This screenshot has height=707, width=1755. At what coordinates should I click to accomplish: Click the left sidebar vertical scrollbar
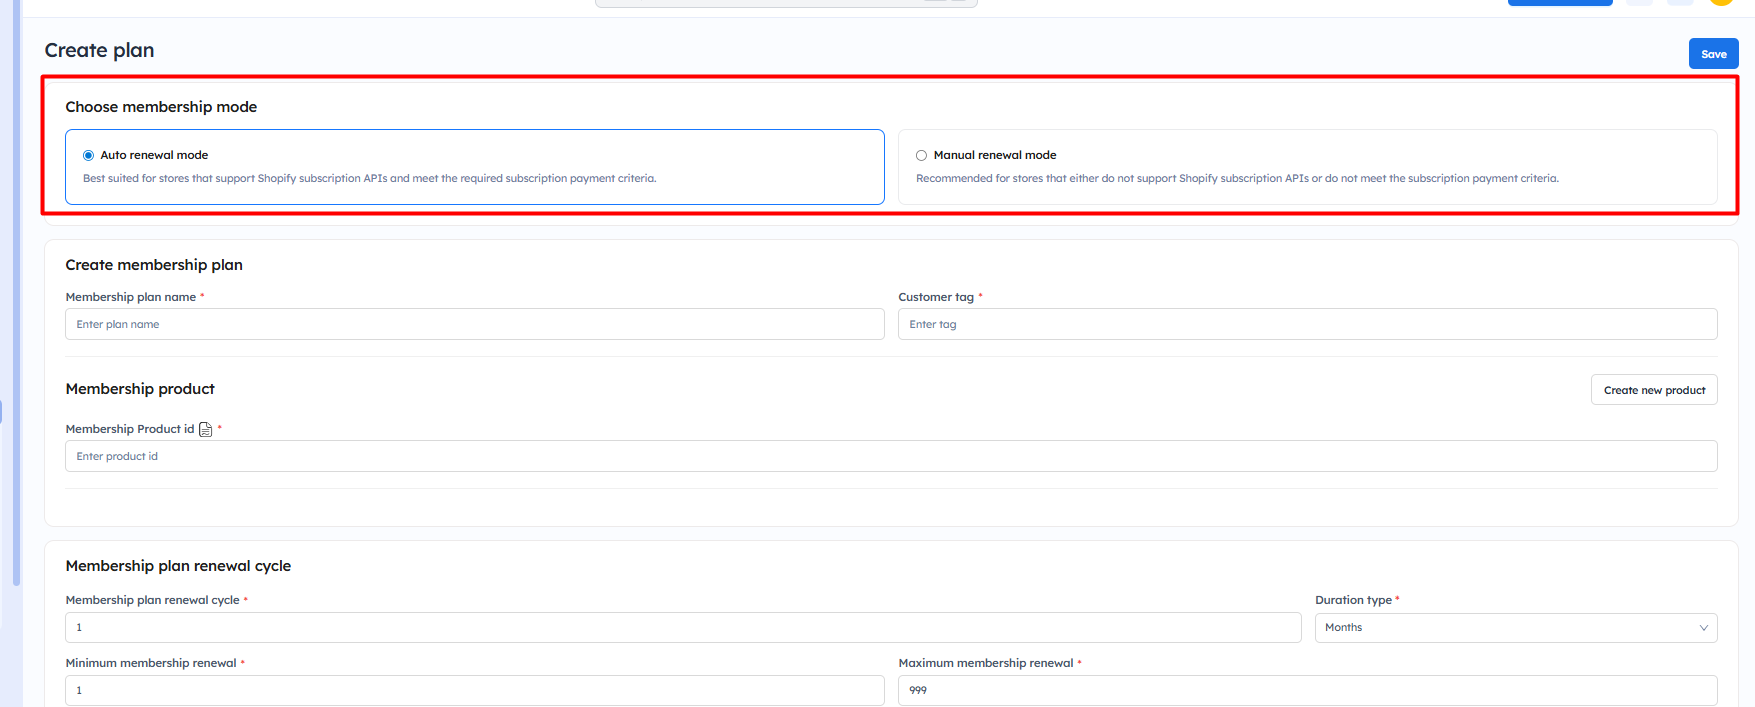[16, 300]
